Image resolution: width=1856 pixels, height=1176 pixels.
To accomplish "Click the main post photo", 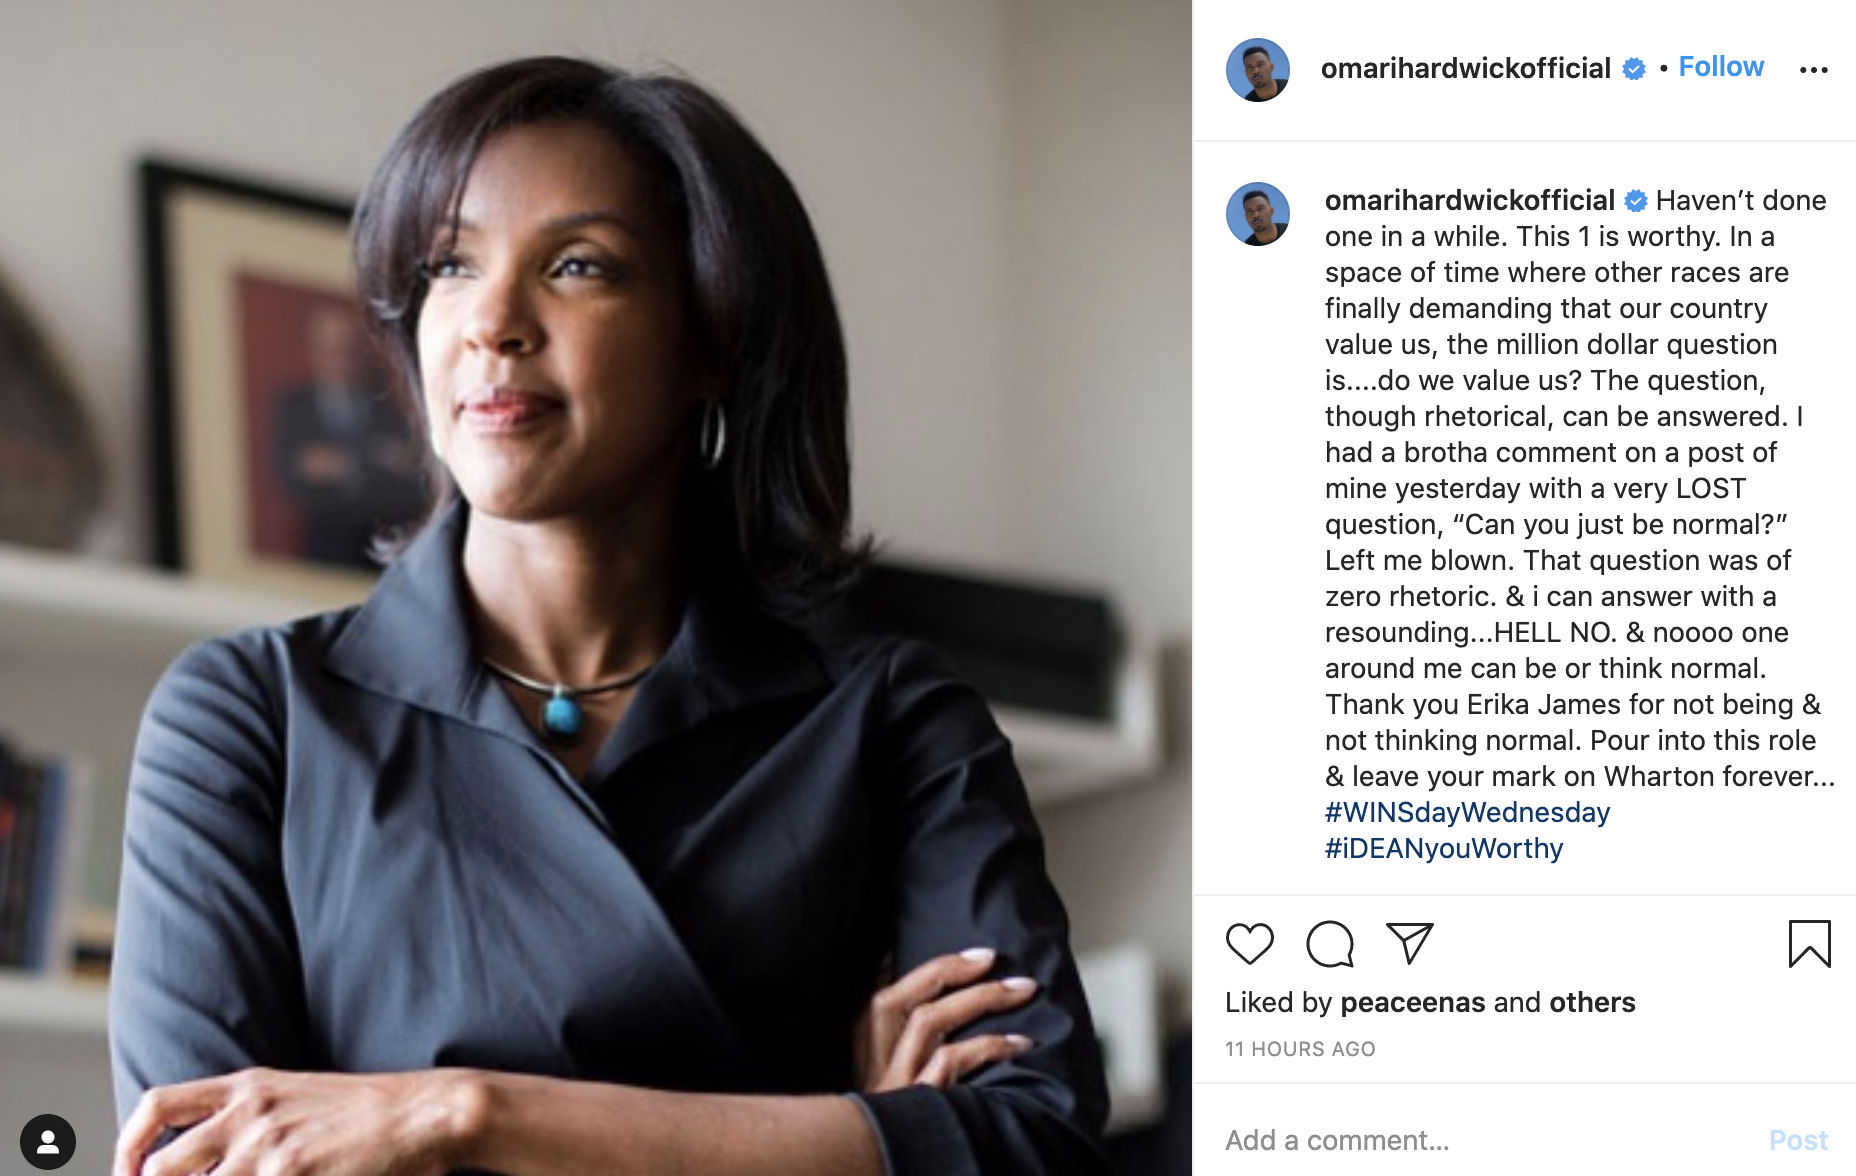I will (596, 588).
